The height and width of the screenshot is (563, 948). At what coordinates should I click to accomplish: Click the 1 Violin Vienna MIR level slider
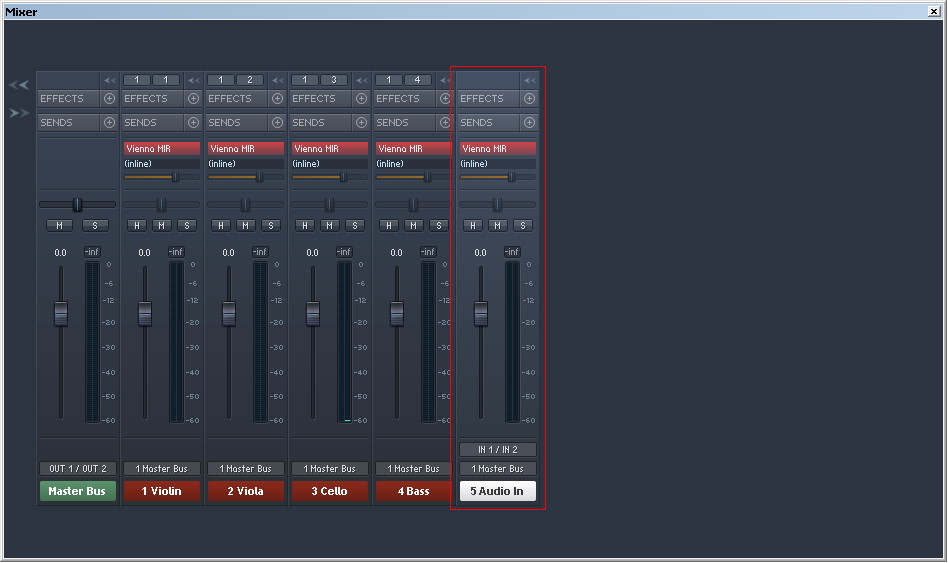click(161, 177)
